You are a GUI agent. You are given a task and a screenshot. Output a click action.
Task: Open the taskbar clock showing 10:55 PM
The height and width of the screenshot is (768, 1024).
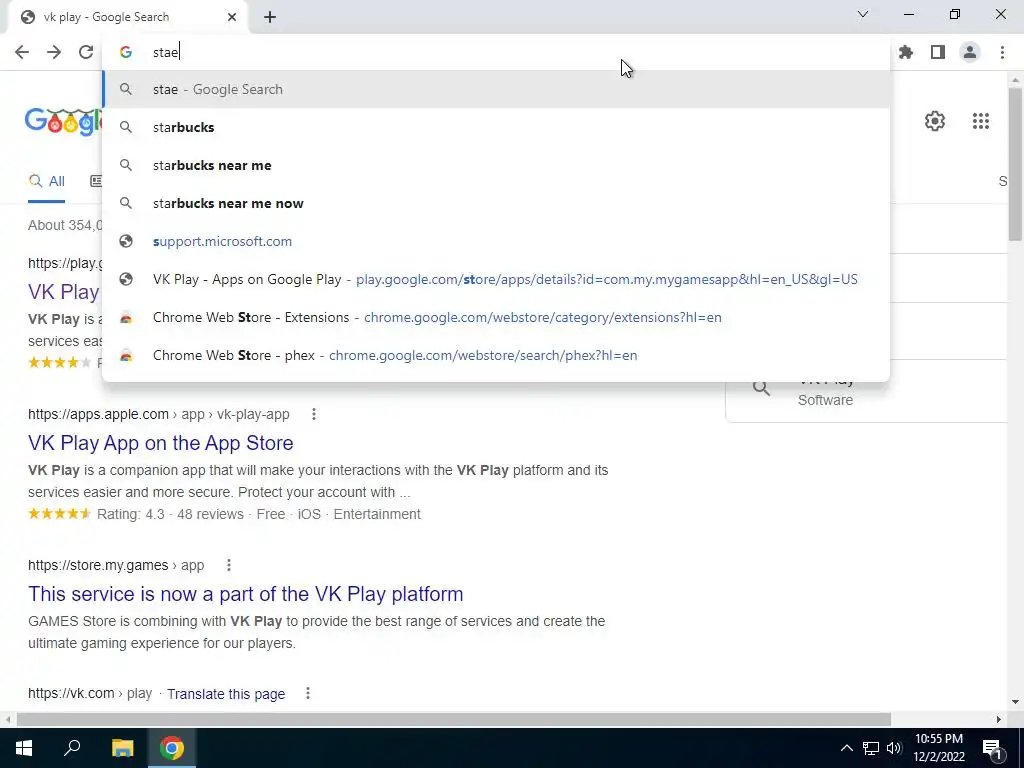(938, 748)
